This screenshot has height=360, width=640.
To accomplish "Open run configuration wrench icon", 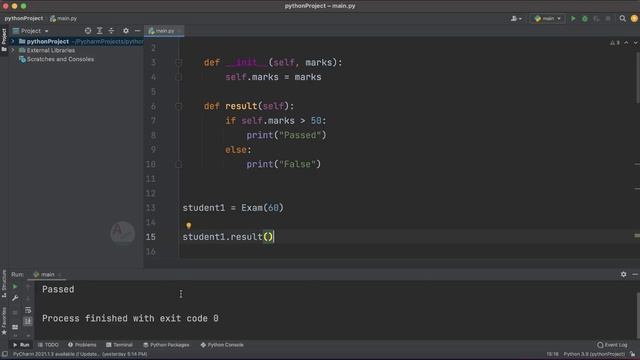I will pos(15,298).
